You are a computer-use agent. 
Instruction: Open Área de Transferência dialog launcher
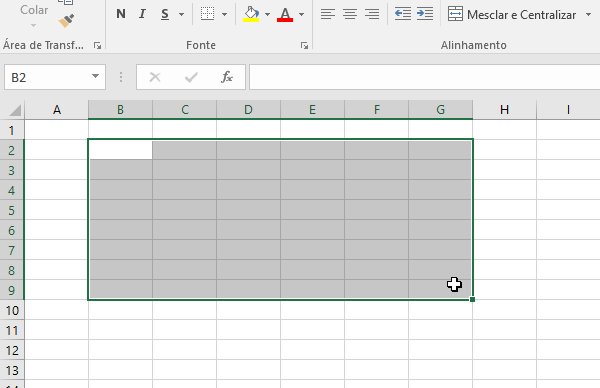coord(98,46)
